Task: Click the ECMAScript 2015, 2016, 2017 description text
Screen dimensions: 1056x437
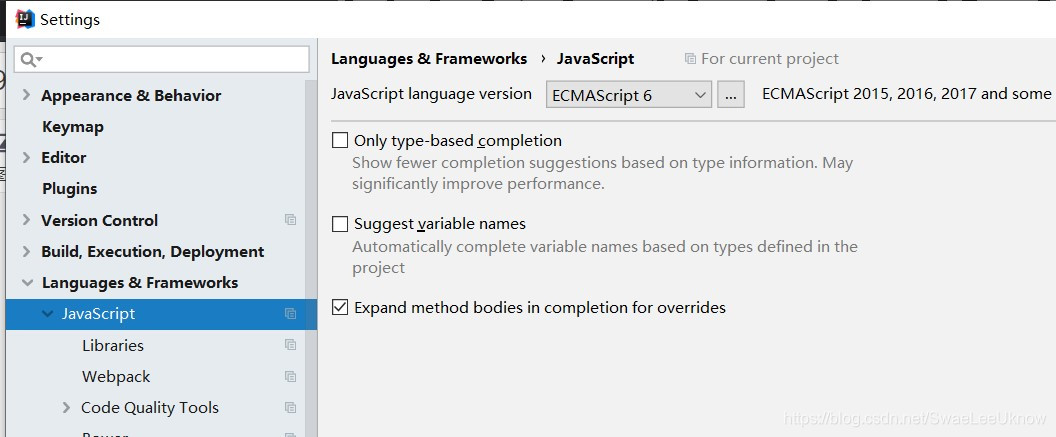Action: pyautogui.click(x=906, y=94)
